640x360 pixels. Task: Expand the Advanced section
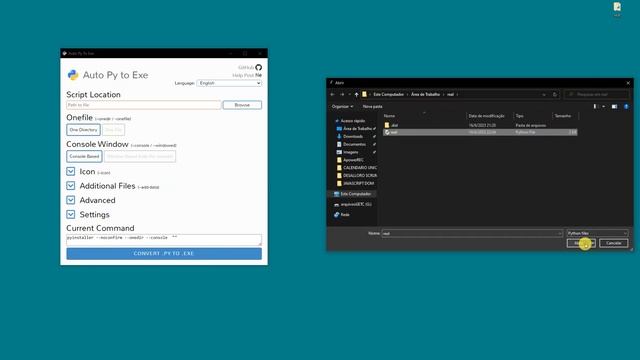[x=71, y=200]
